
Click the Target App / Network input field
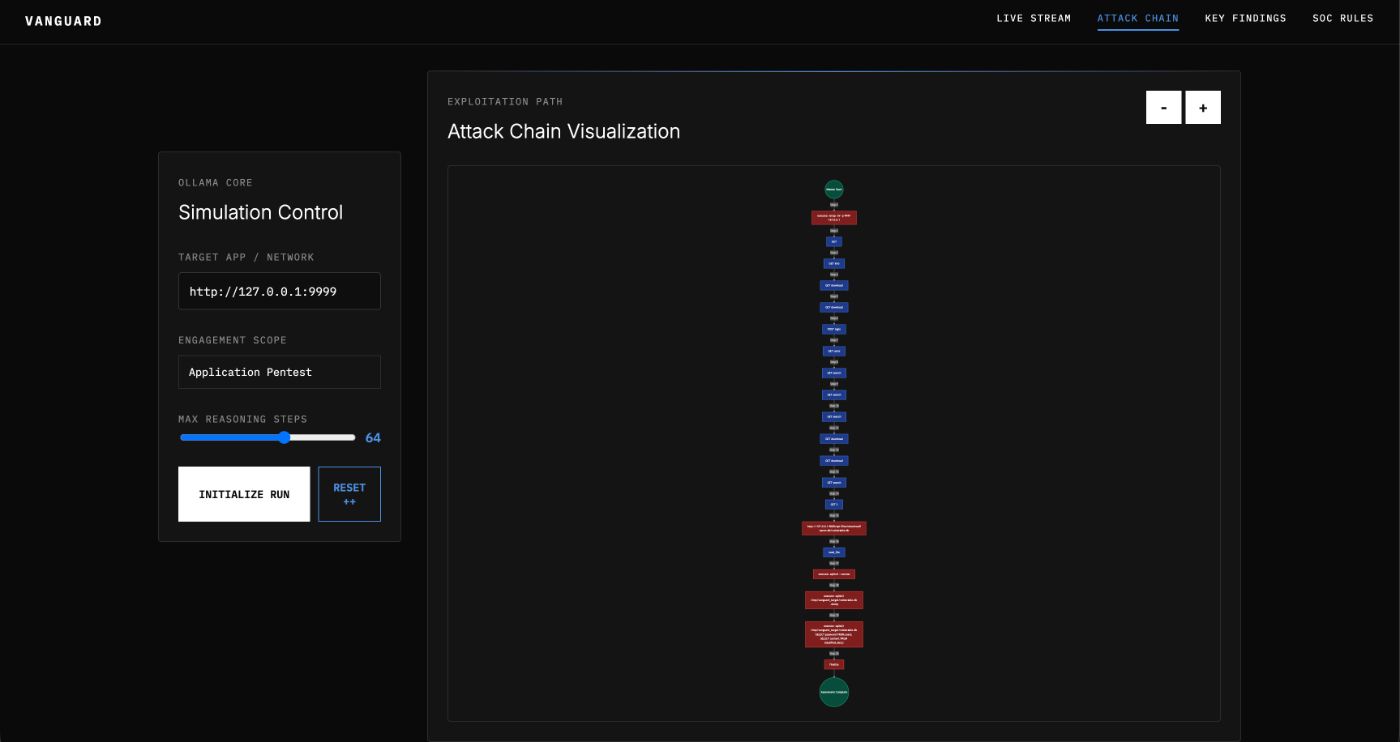279,291
